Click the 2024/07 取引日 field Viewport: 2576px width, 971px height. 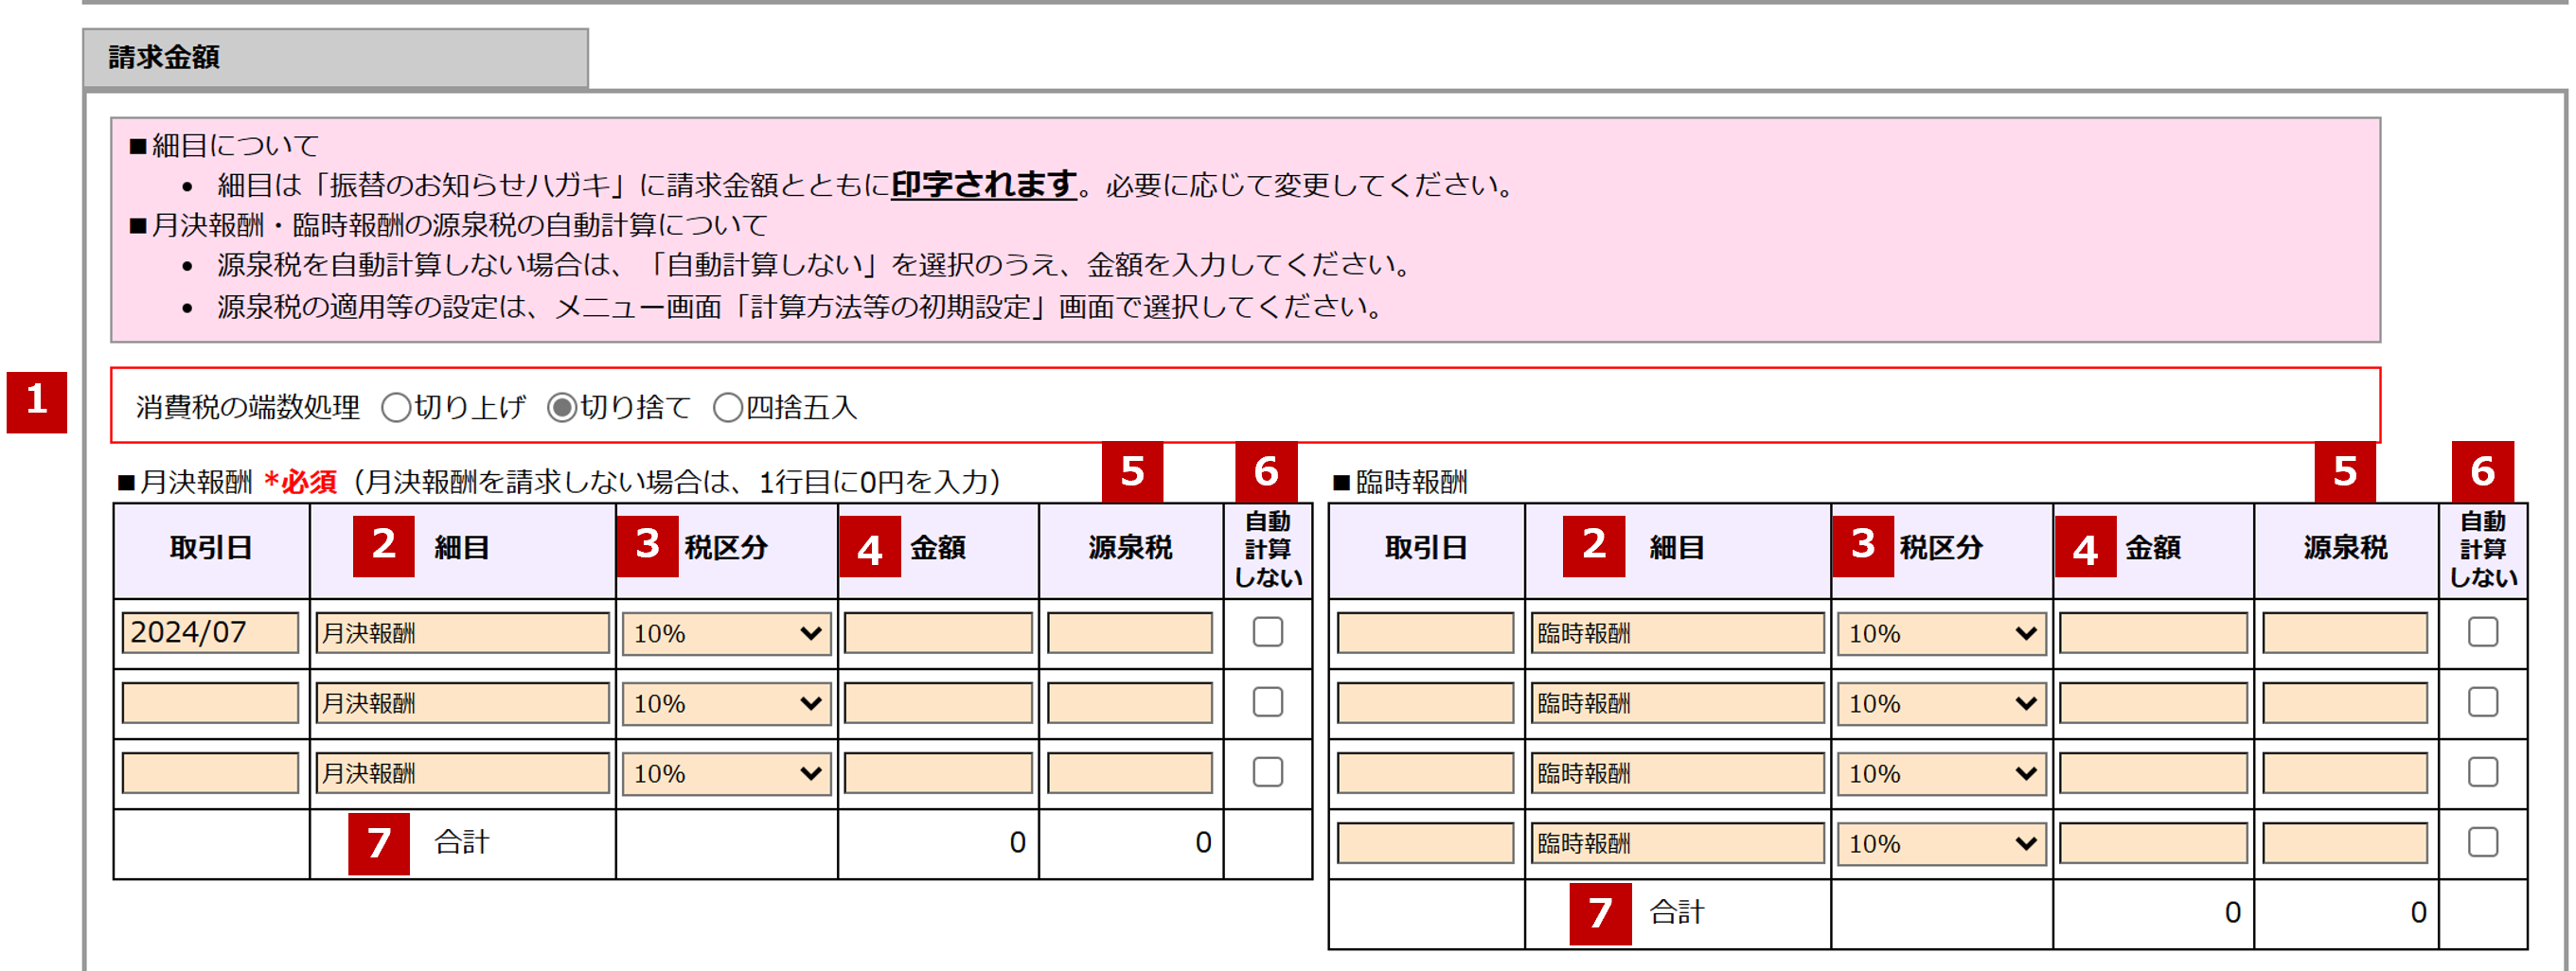tap(210, 632)
